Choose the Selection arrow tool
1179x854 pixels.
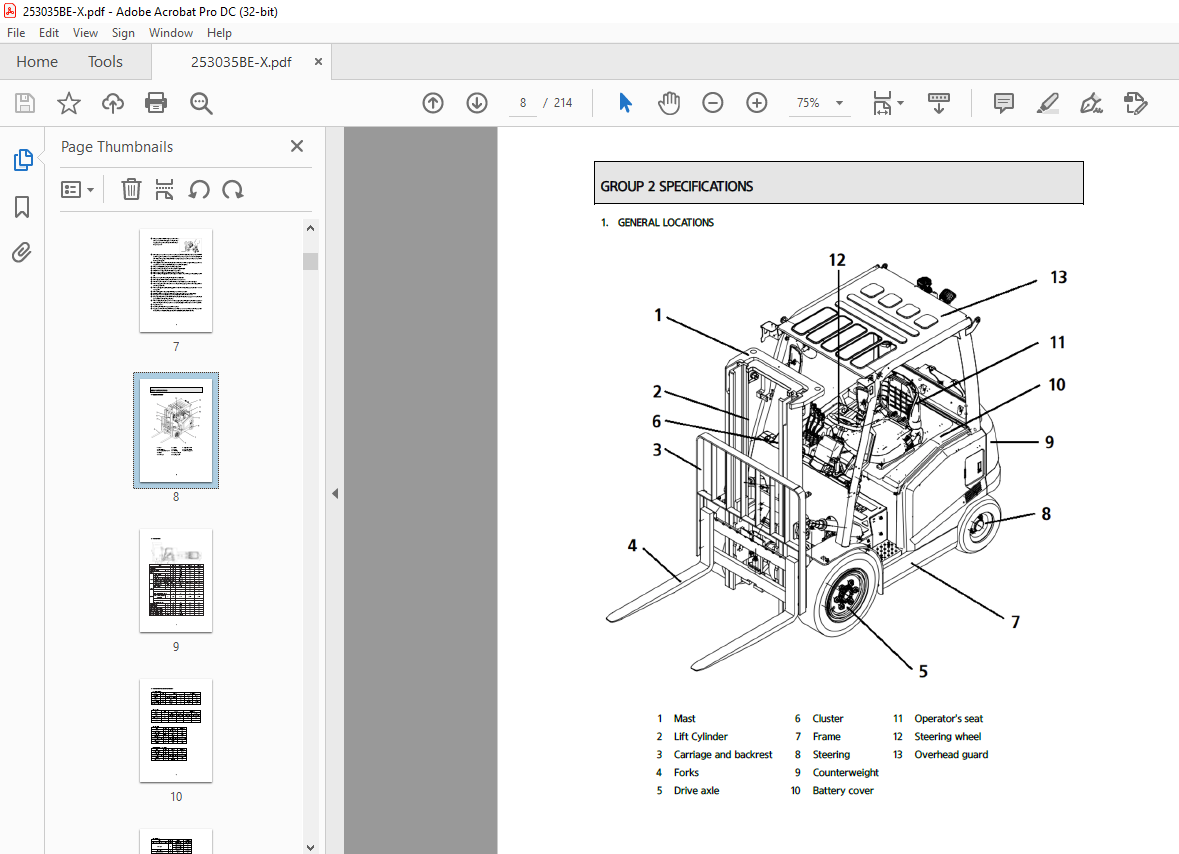point(625,103)
